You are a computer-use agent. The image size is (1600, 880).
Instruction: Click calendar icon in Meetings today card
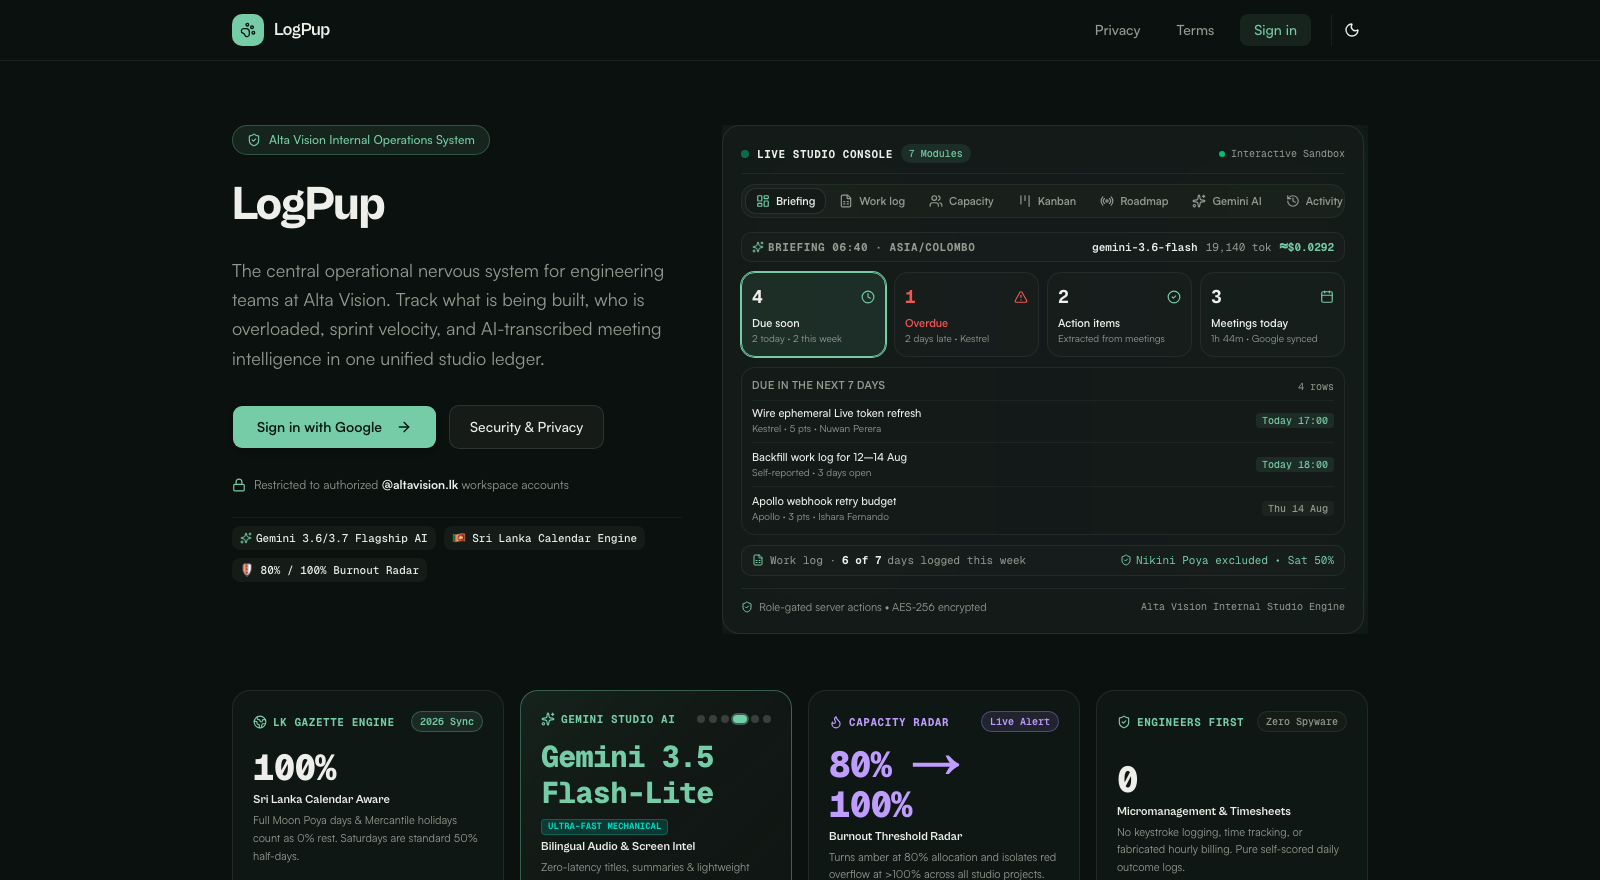1327,297
